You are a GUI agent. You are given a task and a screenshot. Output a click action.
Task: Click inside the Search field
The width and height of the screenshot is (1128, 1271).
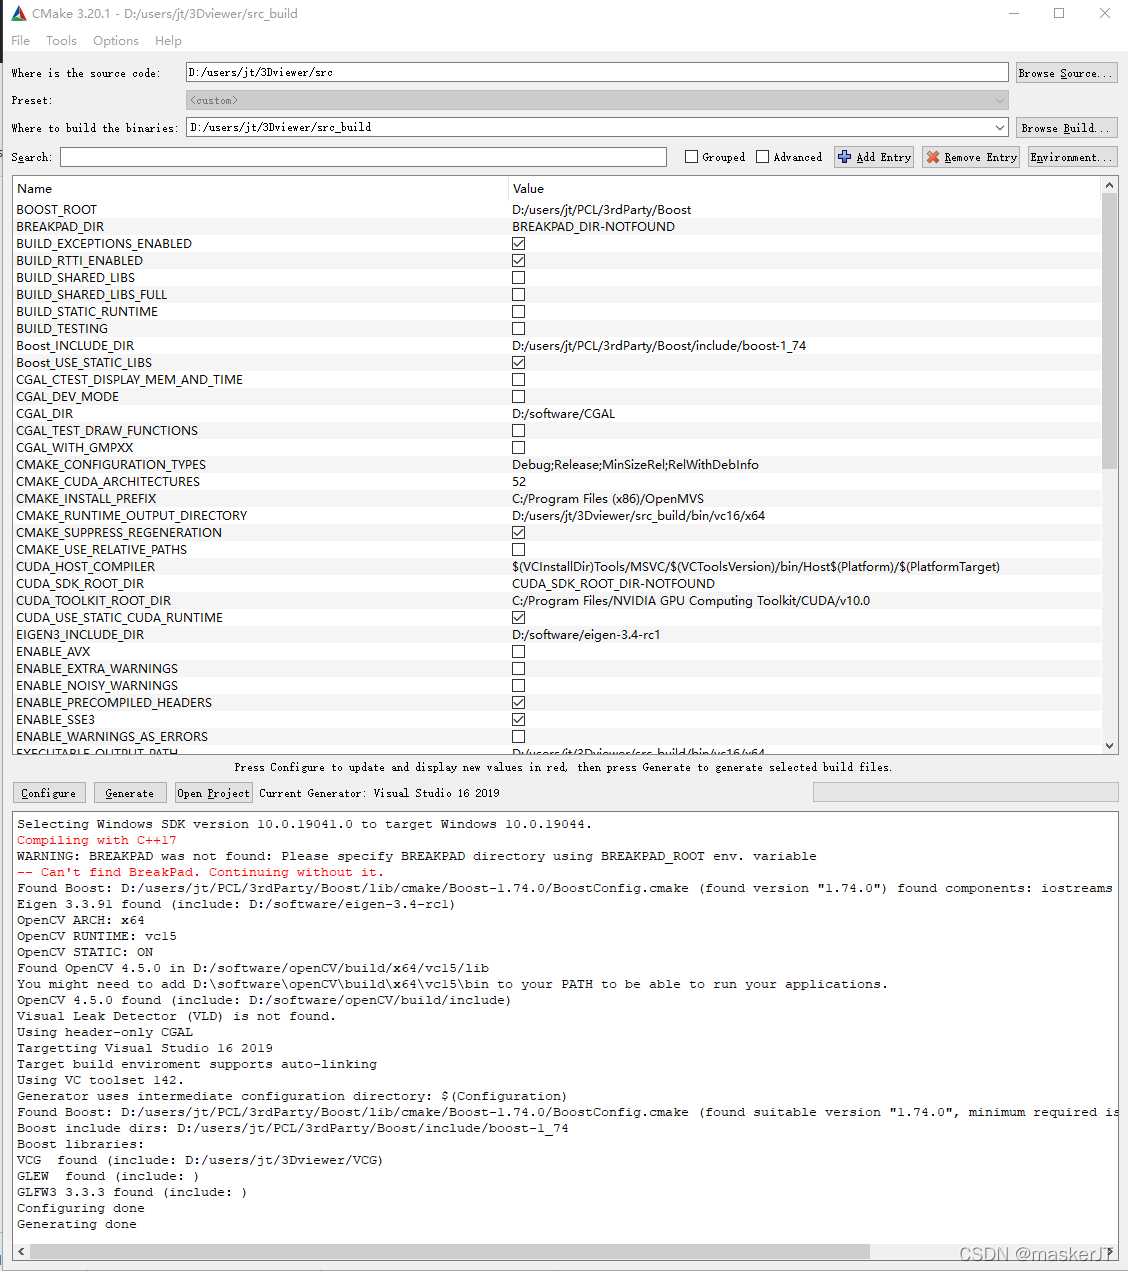tap(360, 156)
